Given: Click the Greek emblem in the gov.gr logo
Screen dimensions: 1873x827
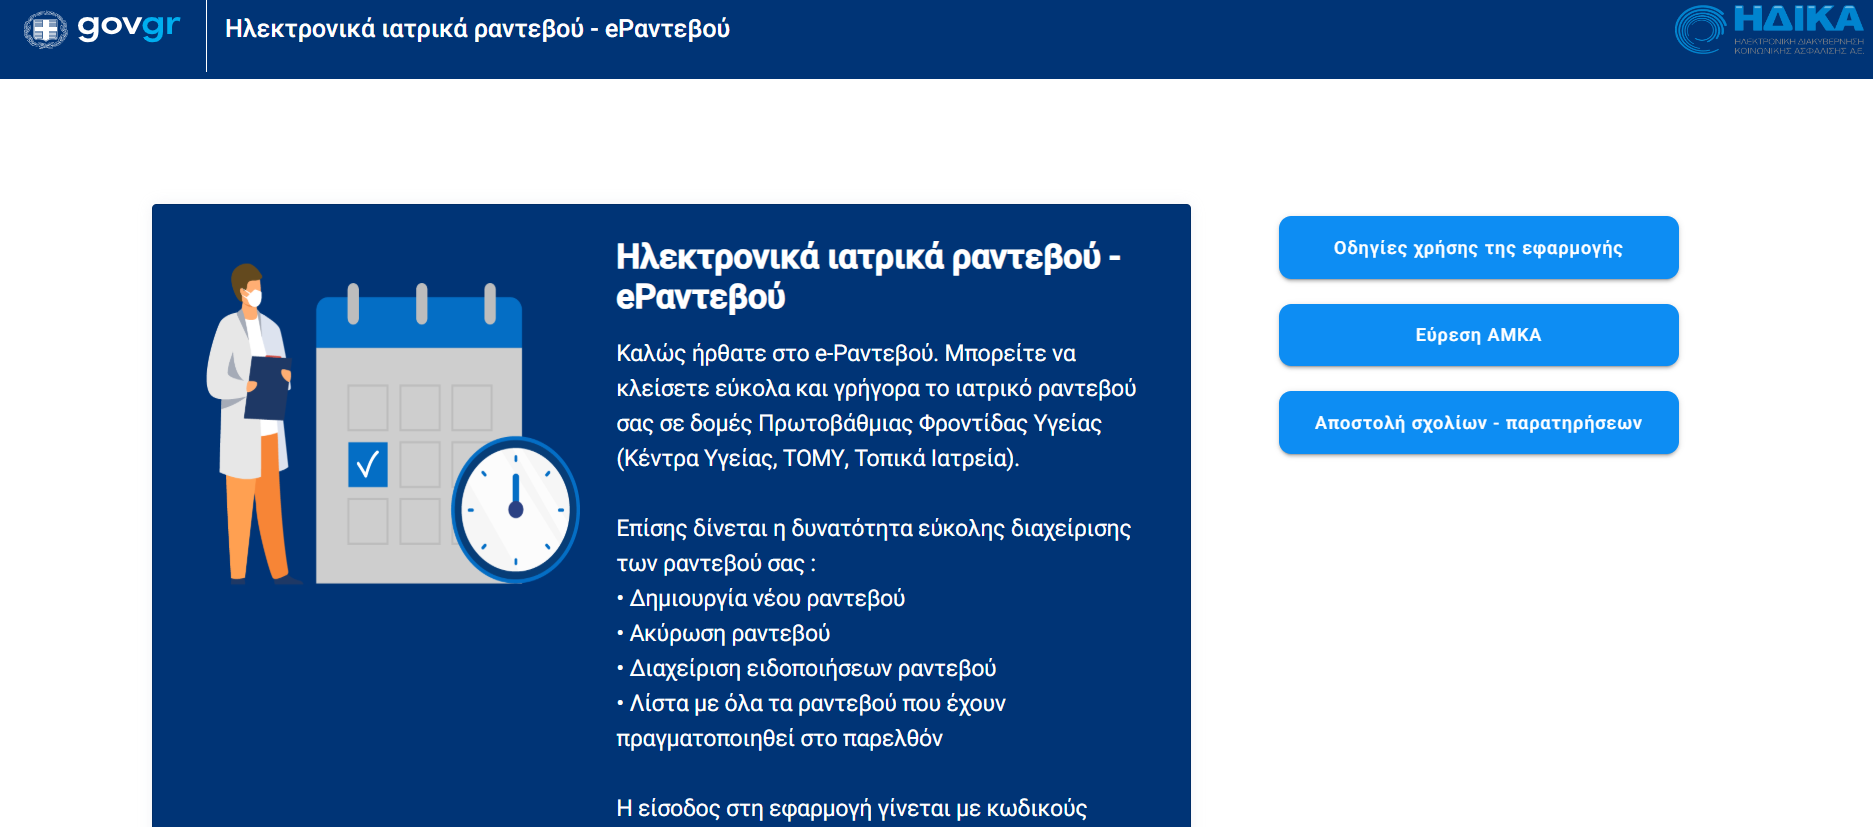Looking at the screenshot, I should 45,29.
